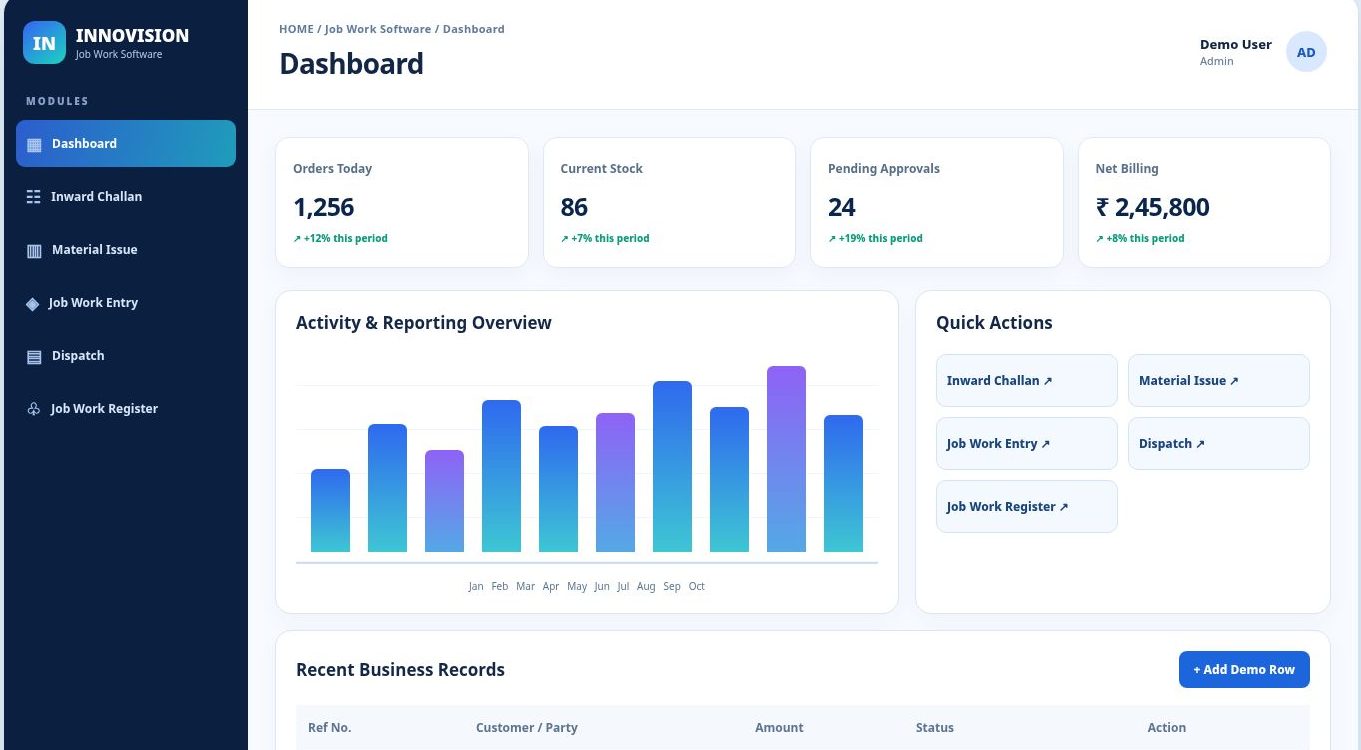This screenshot has width=1361, height=750.
Task: Click the Customer / Party column header
Action: pos(527,727)
